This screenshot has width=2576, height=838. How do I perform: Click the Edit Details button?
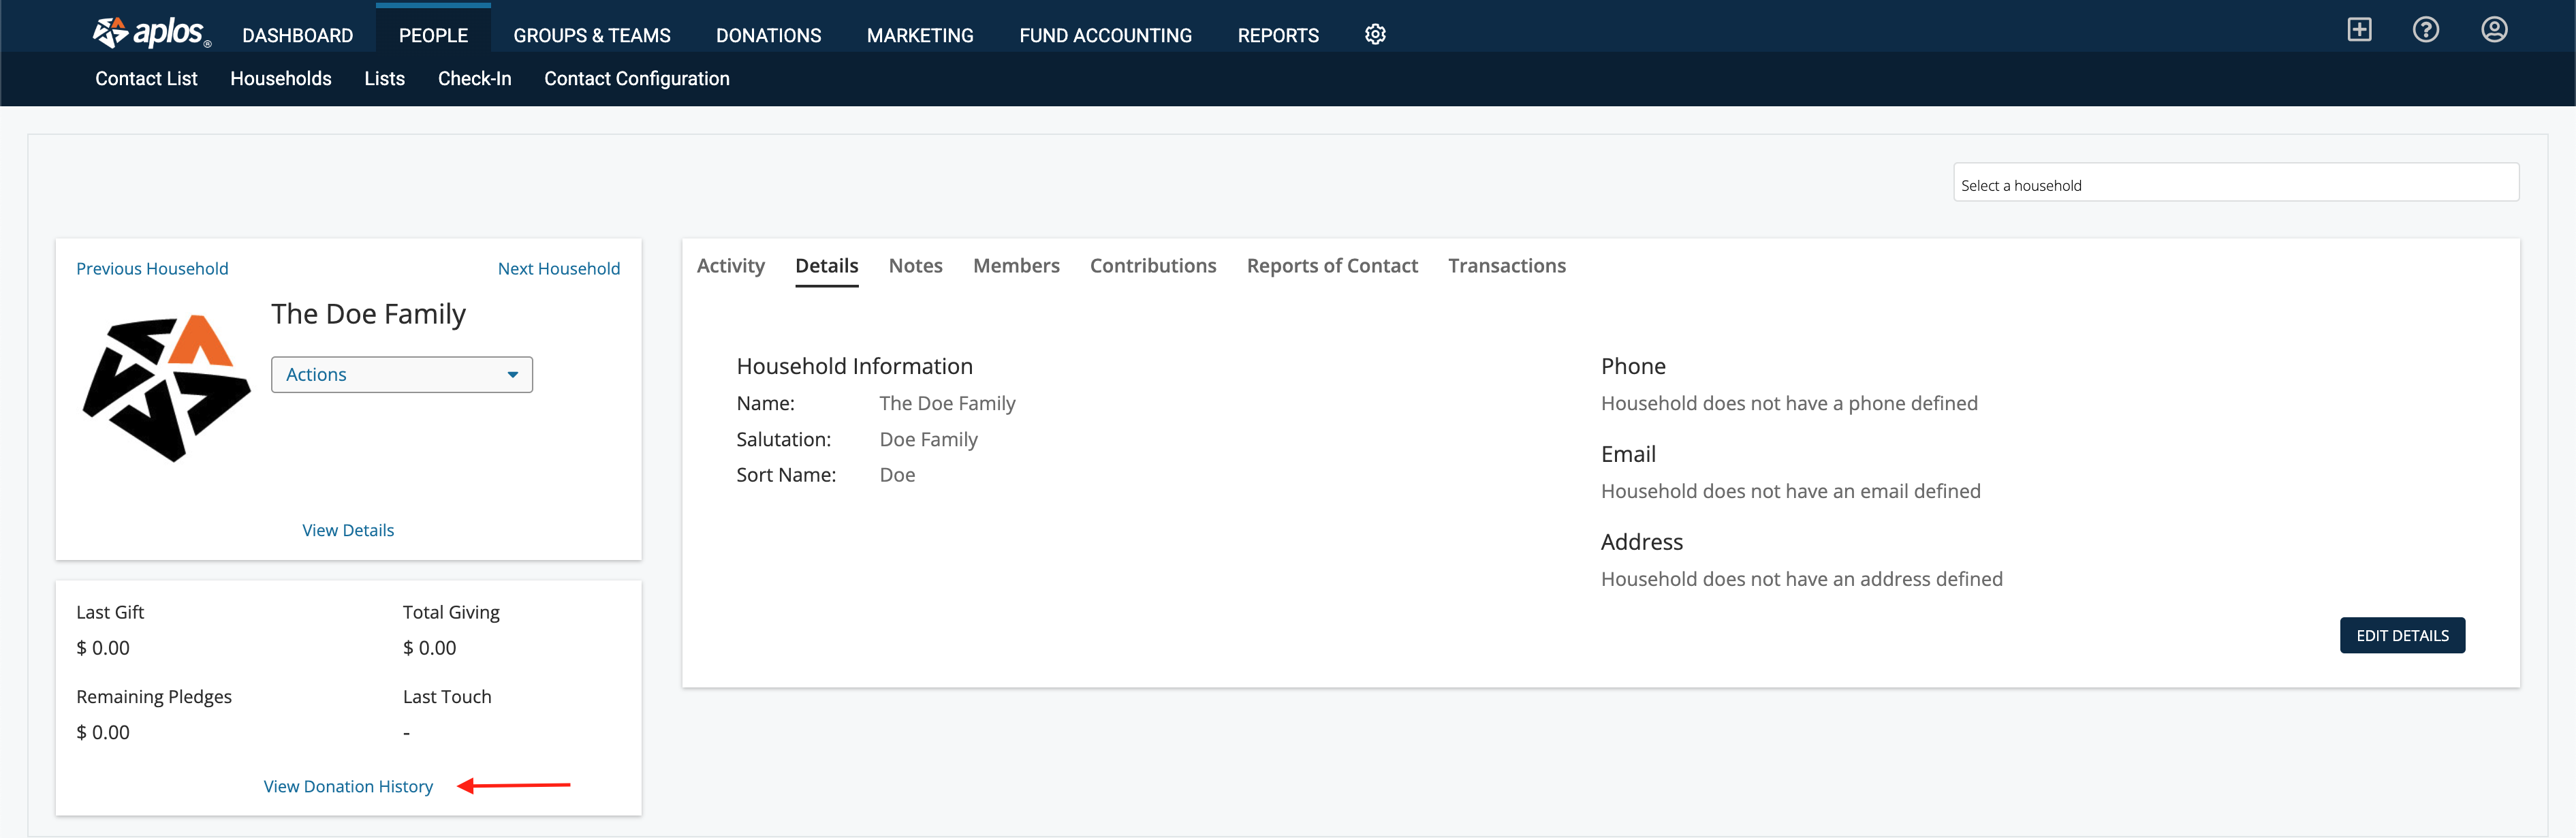[x=2402, y=636]
